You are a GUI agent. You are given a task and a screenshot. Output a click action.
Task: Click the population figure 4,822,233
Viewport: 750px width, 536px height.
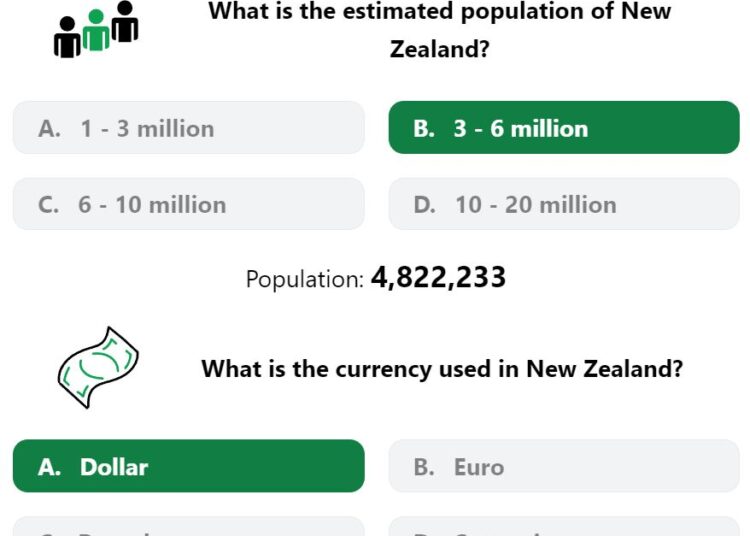pos(438,277)
